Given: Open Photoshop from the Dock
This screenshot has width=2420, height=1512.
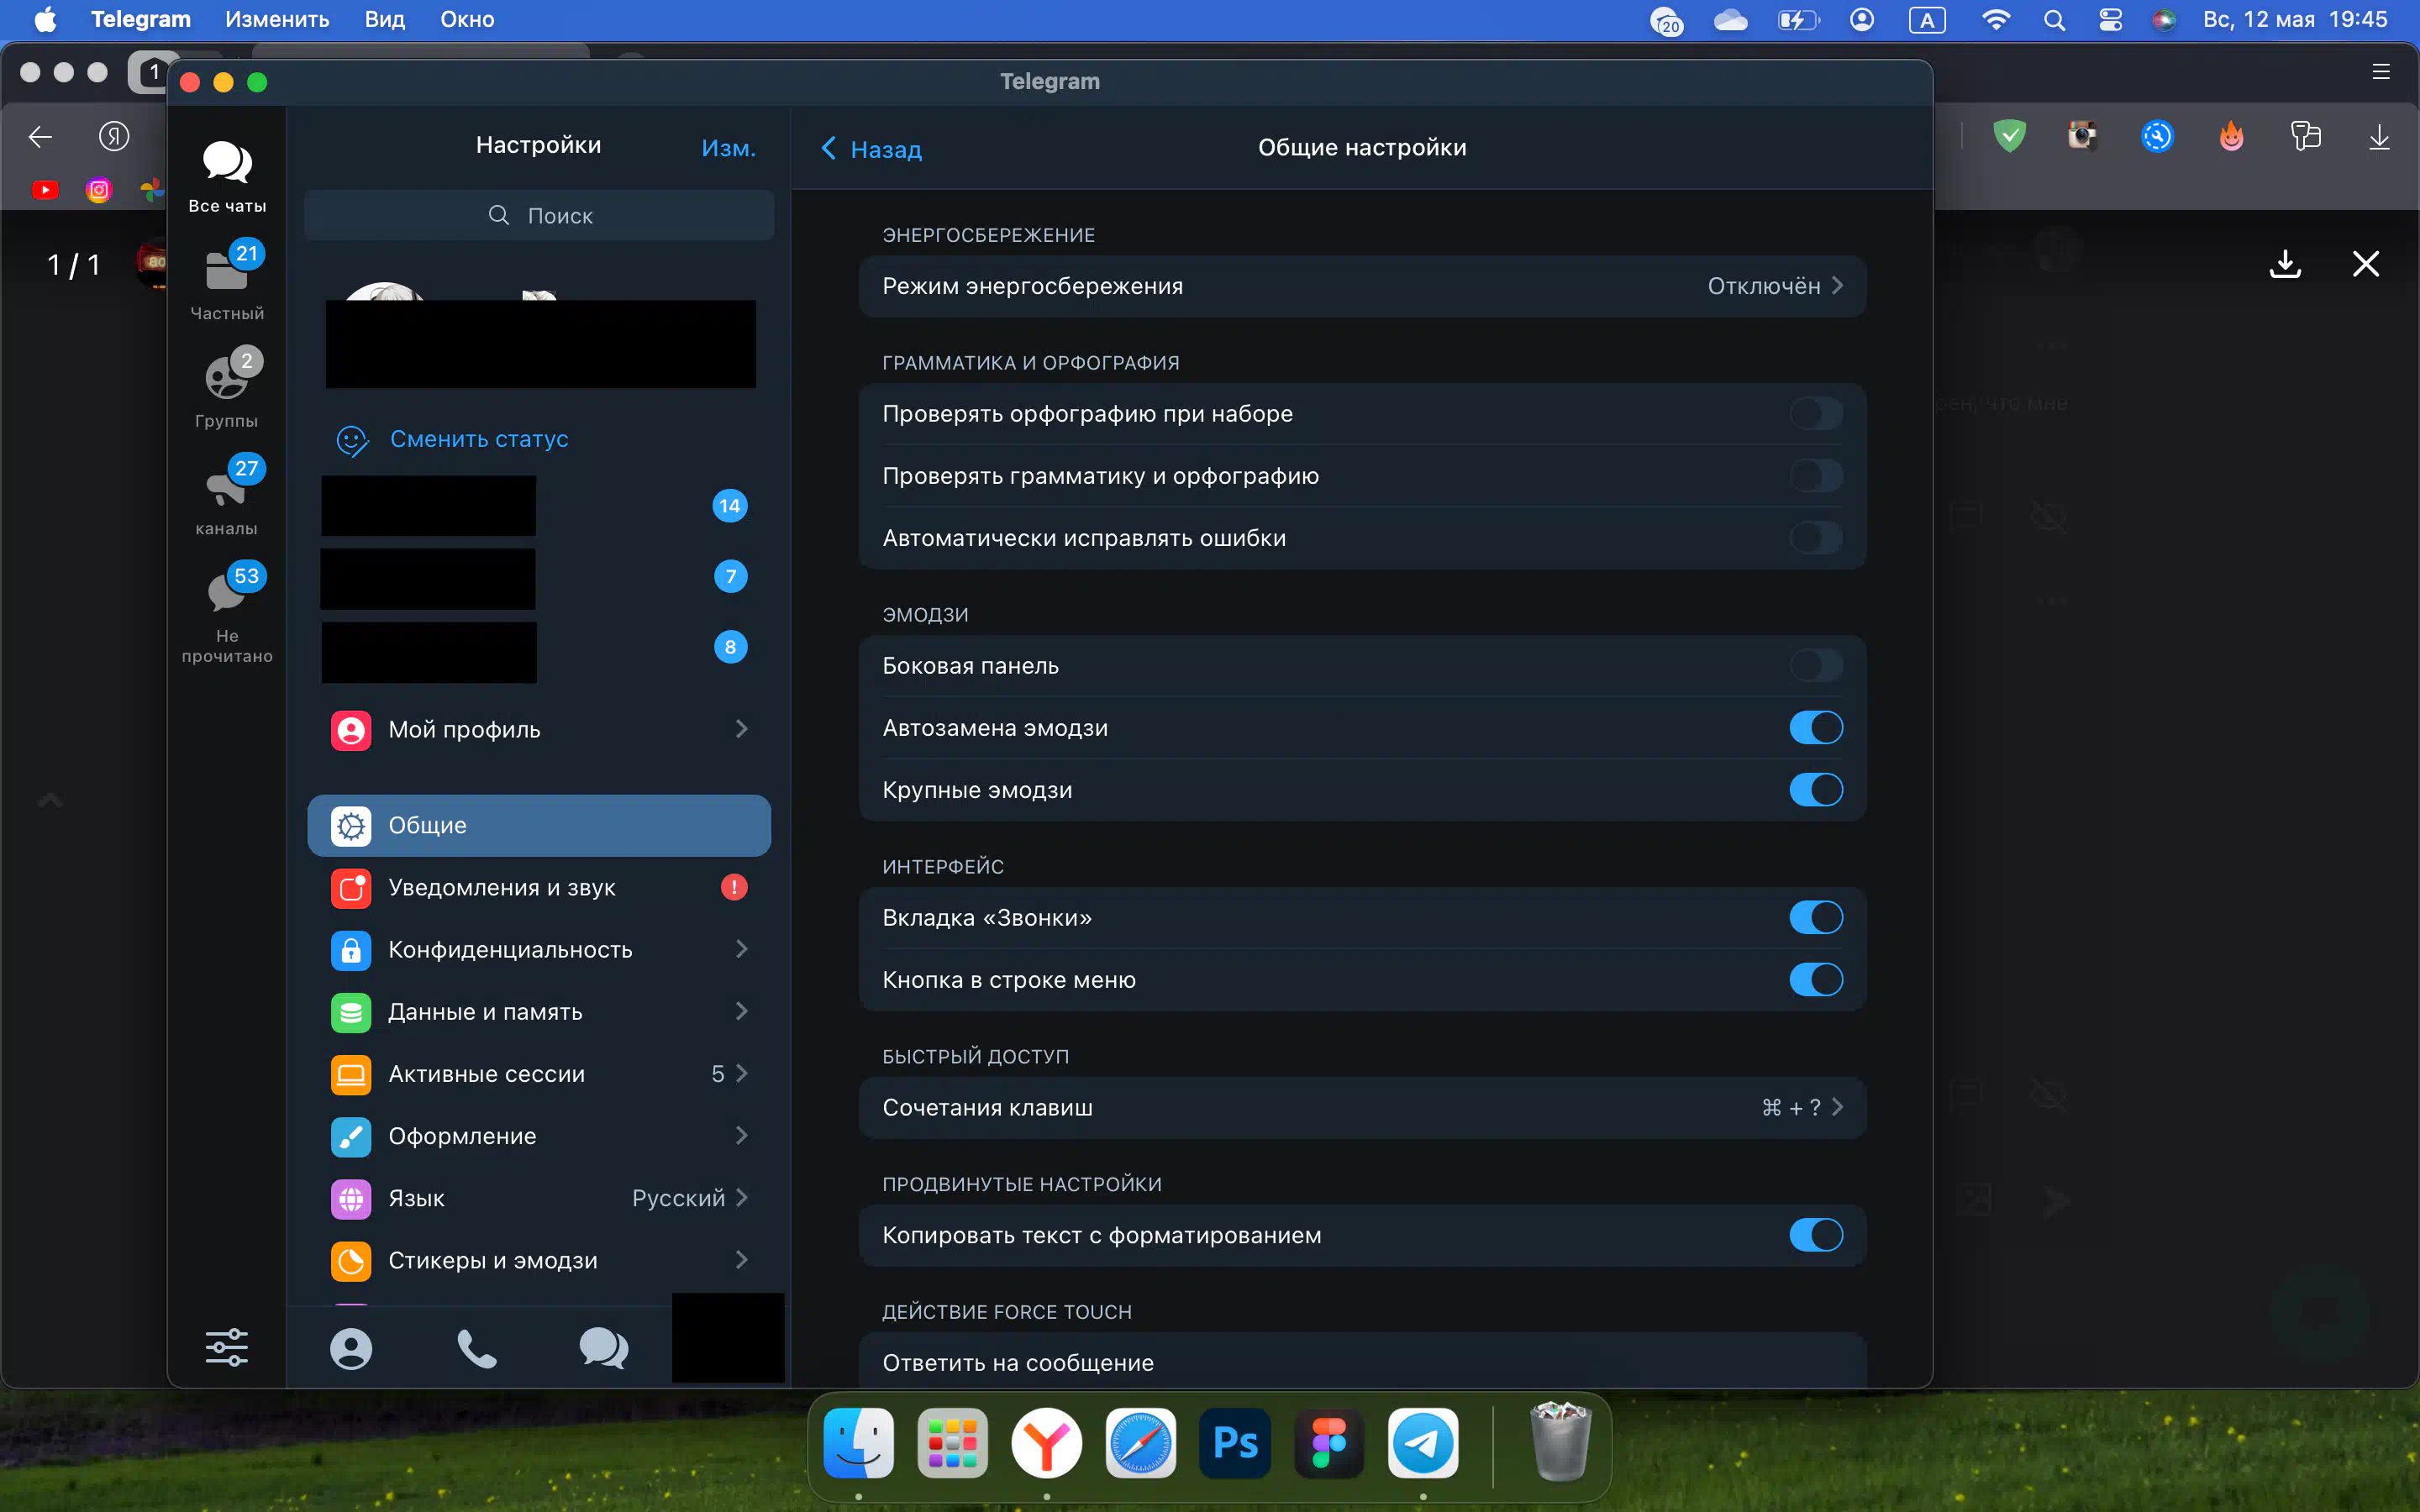Looking at the screenshot, I should (x=1235, y=1443).
